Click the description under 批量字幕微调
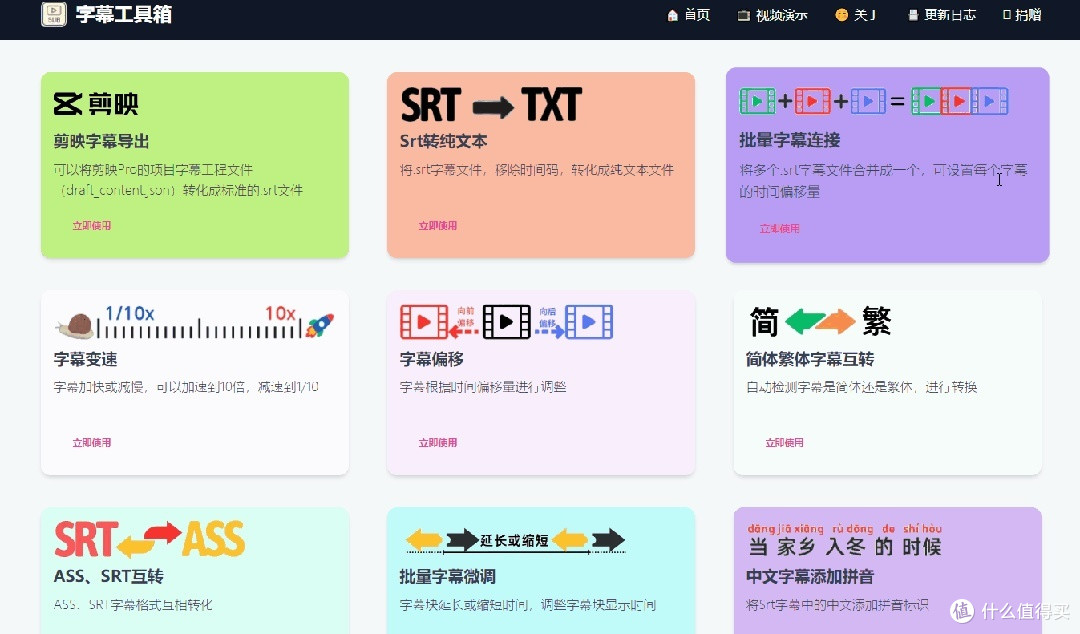Screen dimensions: 1080x634 [x=528, y=605]
